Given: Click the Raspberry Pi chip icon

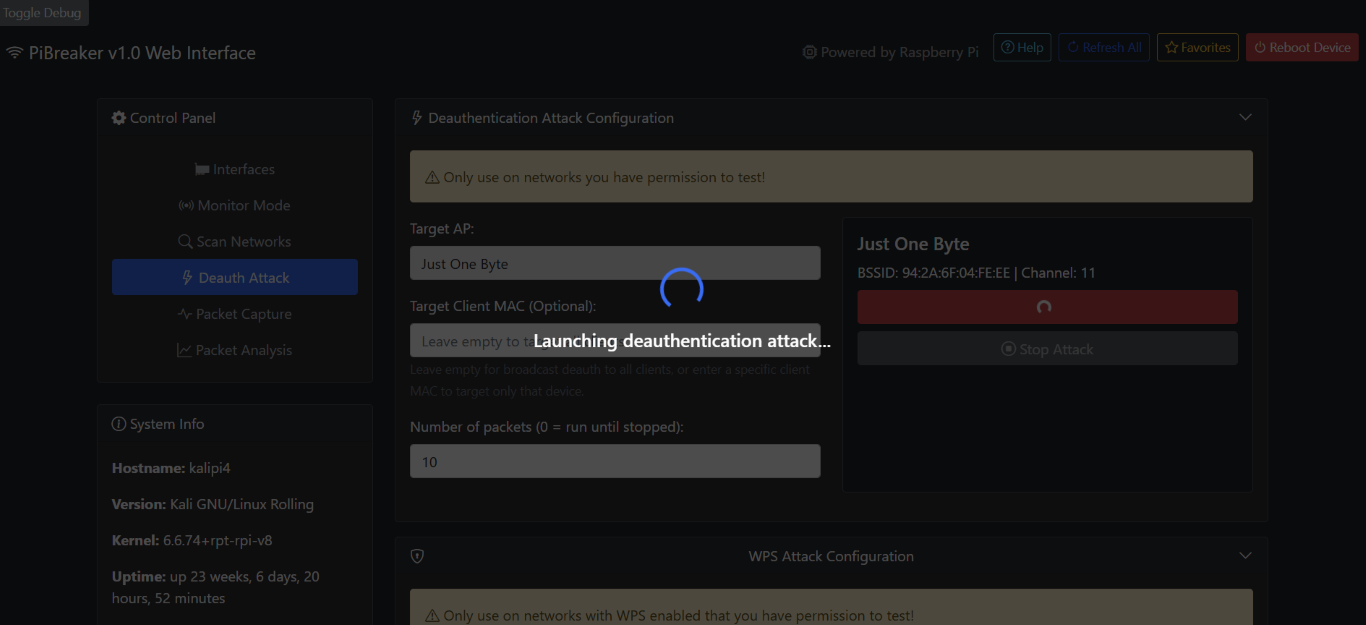Looking at the screenshot, I should pyautogui.click(x=810, y=52).
